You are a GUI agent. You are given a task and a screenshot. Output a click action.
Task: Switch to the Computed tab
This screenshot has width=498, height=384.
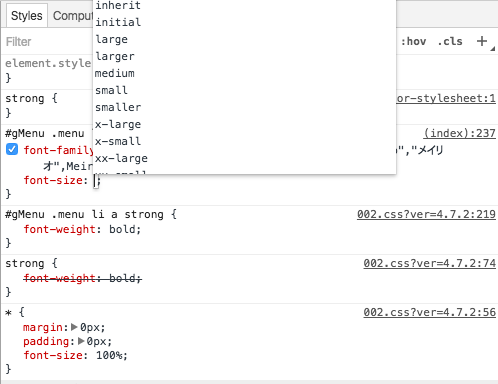pos(71,16)
